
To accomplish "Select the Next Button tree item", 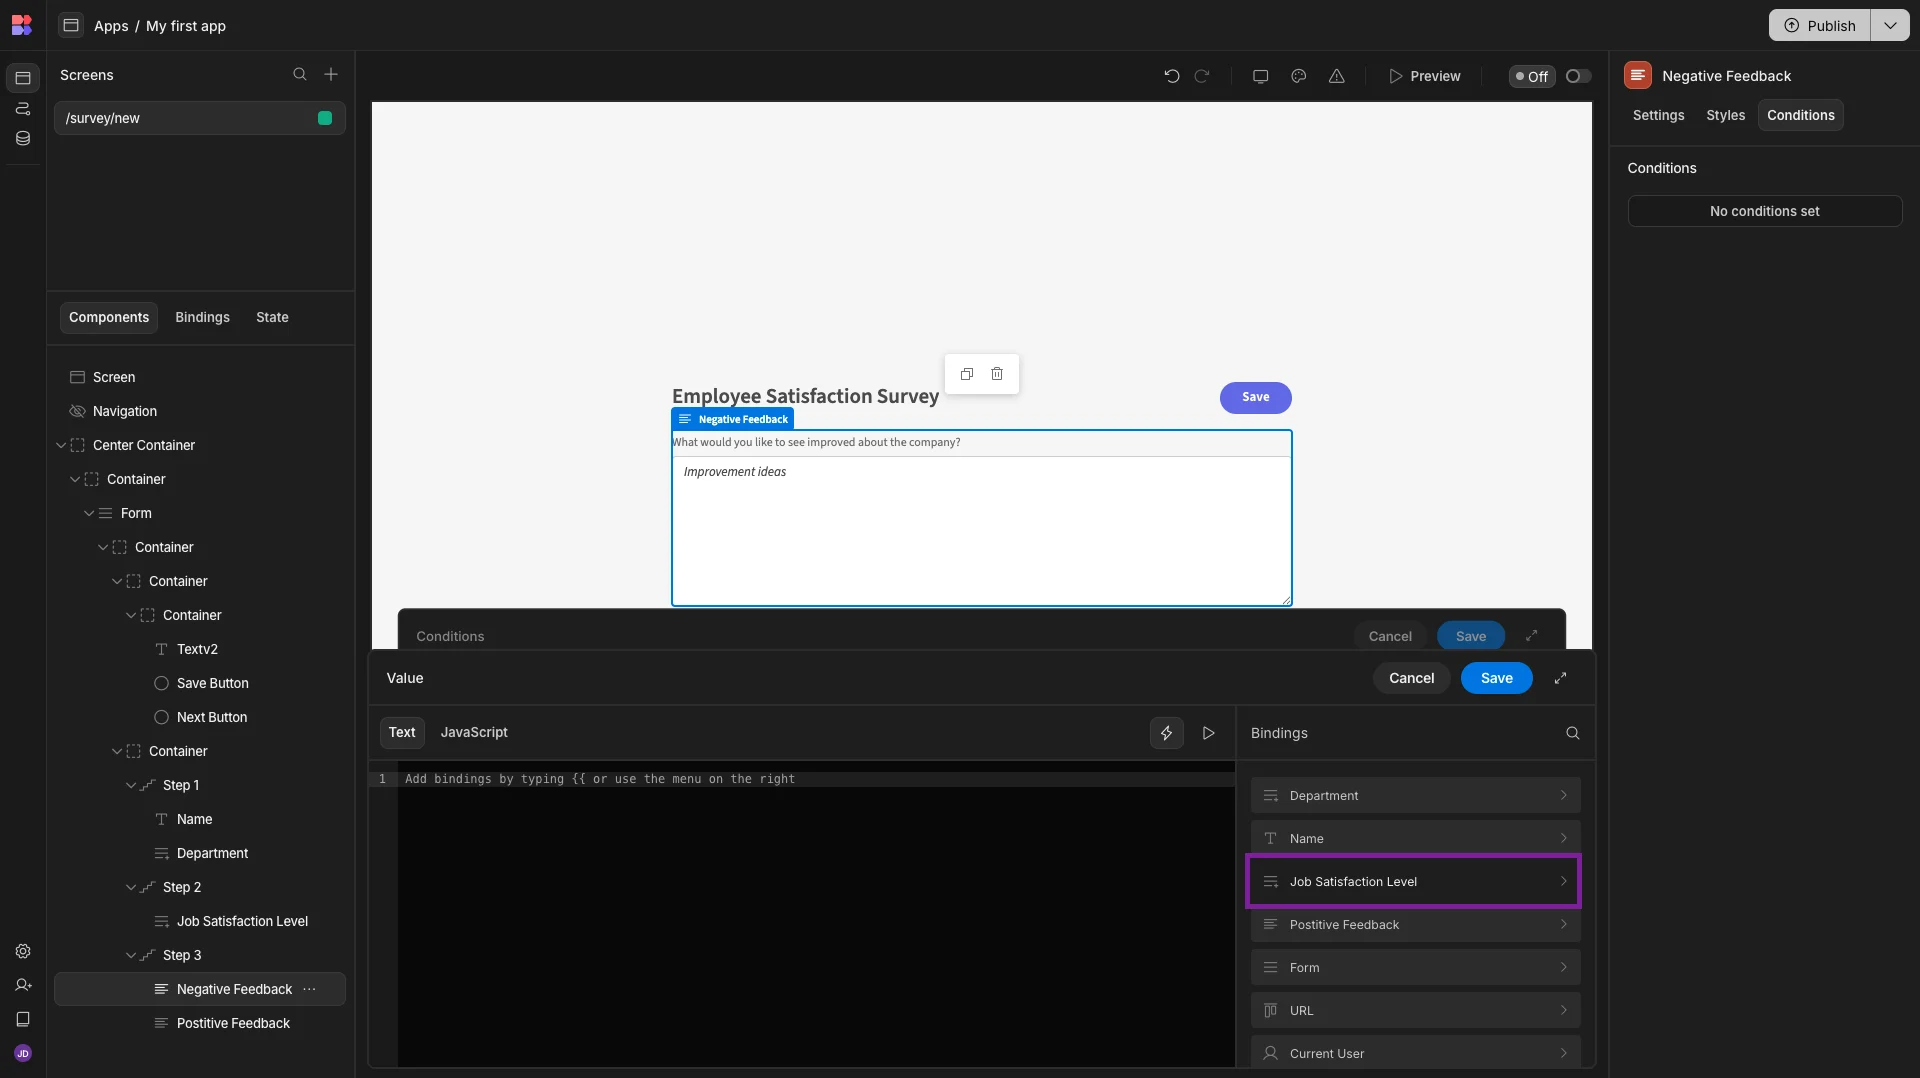I will 200,717.
